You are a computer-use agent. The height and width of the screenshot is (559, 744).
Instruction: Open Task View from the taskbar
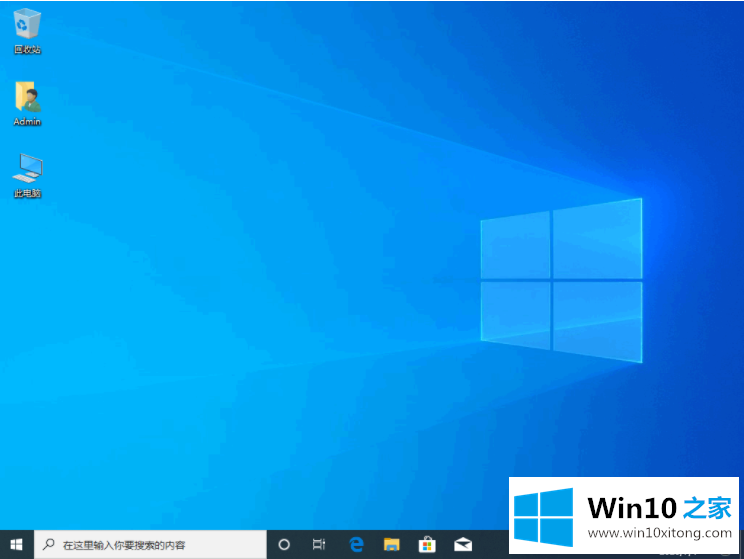click(319, 544)
